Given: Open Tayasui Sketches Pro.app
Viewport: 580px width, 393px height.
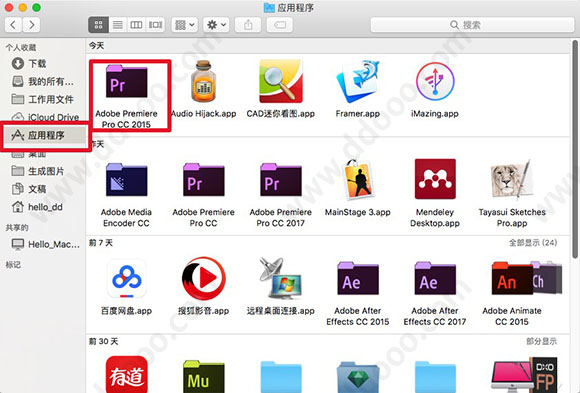Looking at the screenshot, I should pyautogui.click(x=512, y=179).
